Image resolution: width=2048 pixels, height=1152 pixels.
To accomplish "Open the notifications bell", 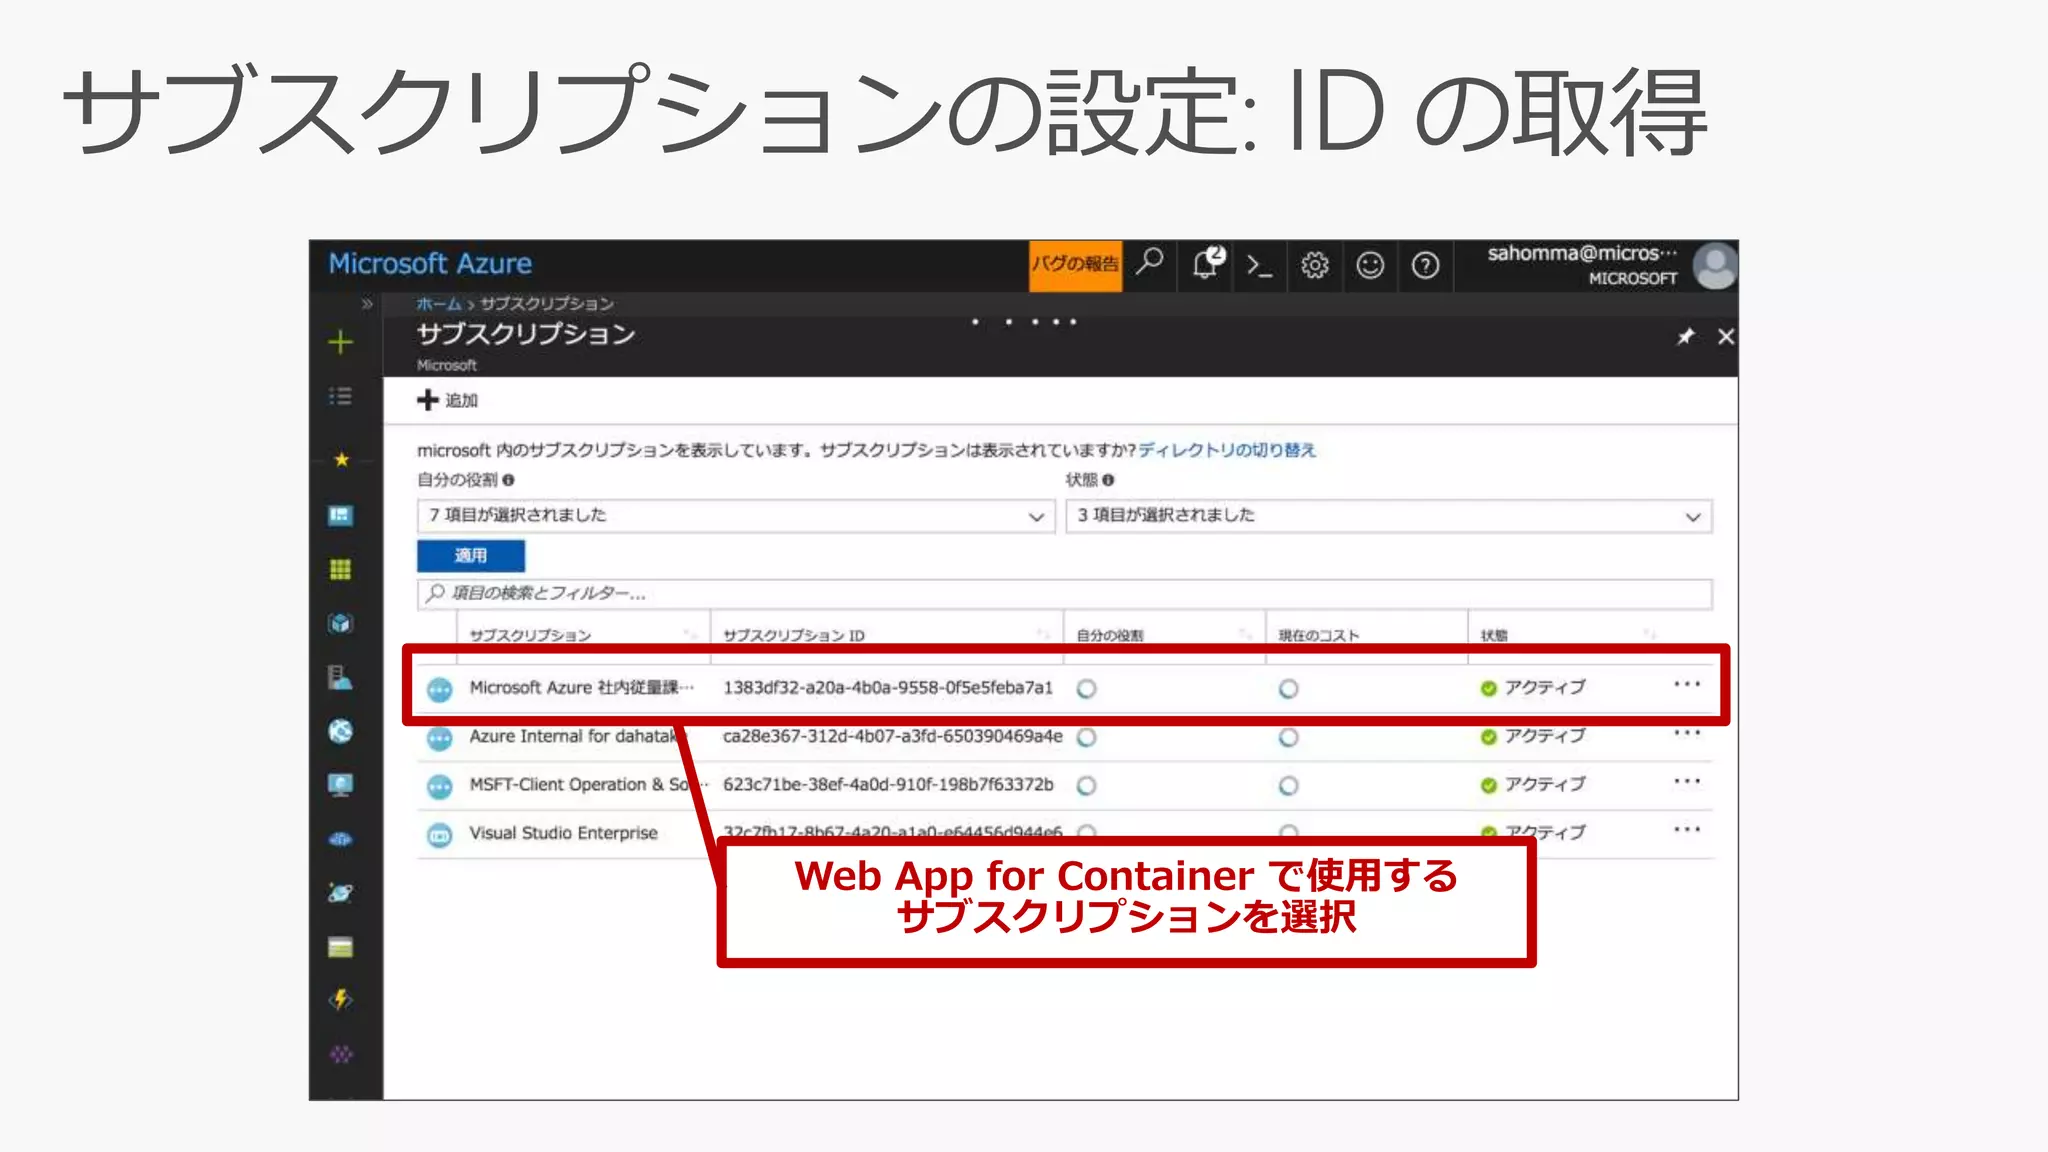I will 1207,264.
